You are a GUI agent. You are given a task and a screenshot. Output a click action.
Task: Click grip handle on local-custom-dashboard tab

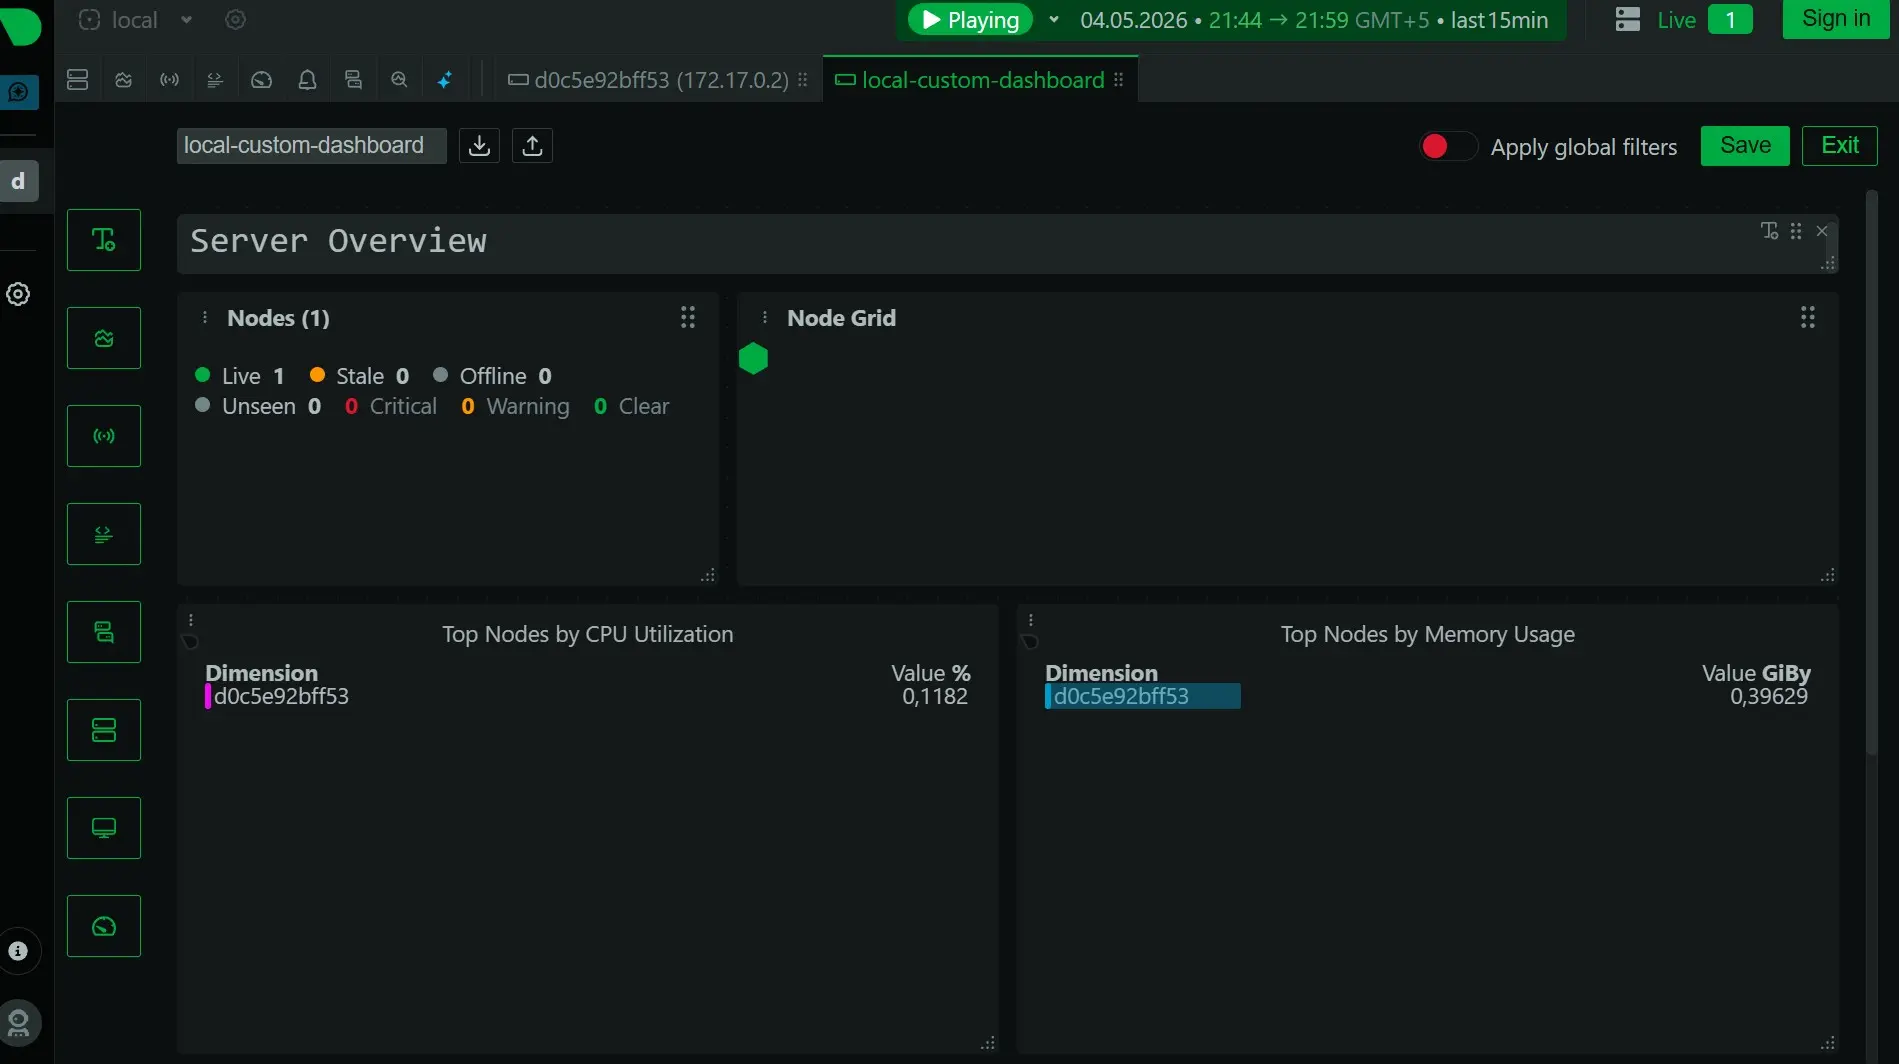point(1118,80)
